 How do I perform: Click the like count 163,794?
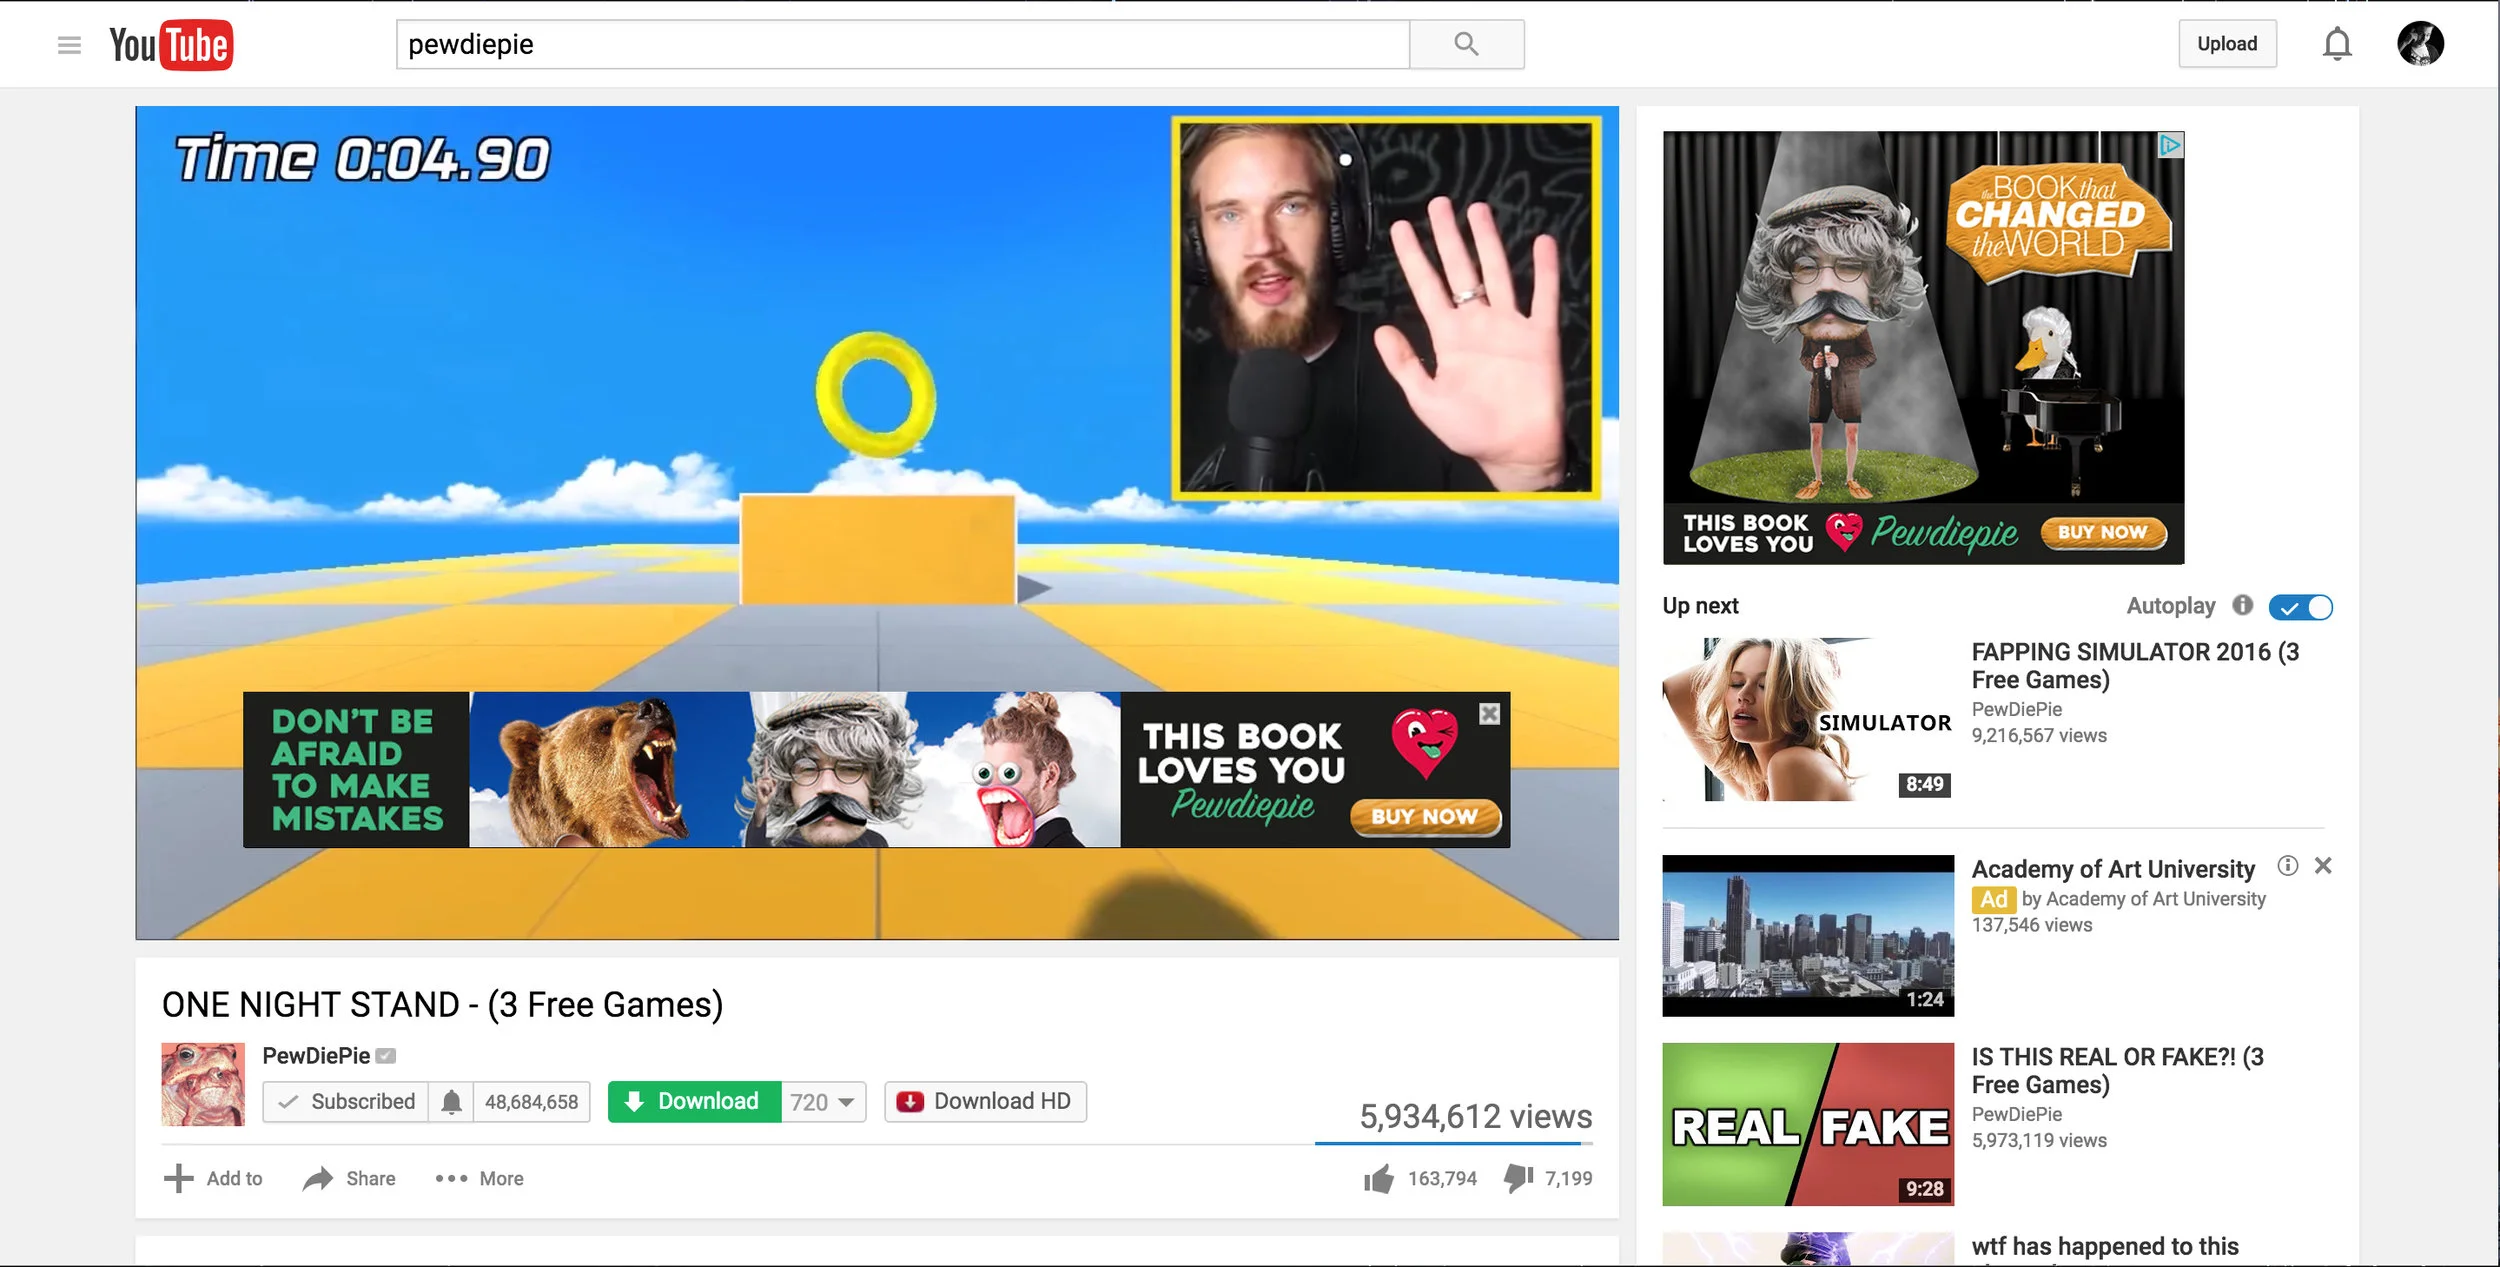click(1442, 1179)
